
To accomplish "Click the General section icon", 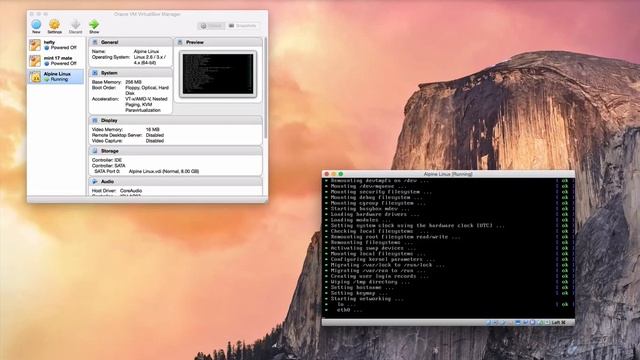I will click(x=95, y=42).
